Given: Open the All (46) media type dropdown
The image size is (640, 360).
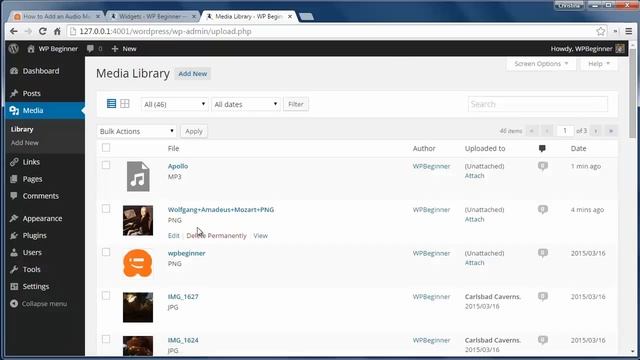Looking at the screenshot, I should 174,104.
